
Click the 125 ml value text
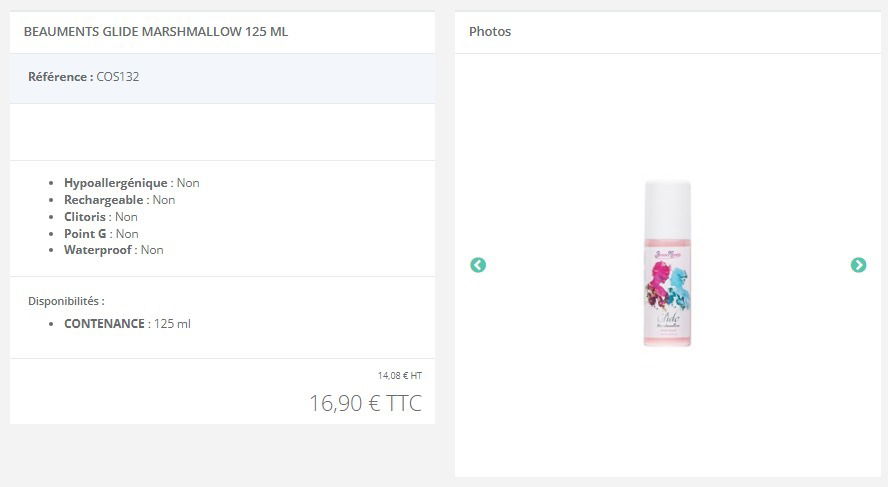172,324
